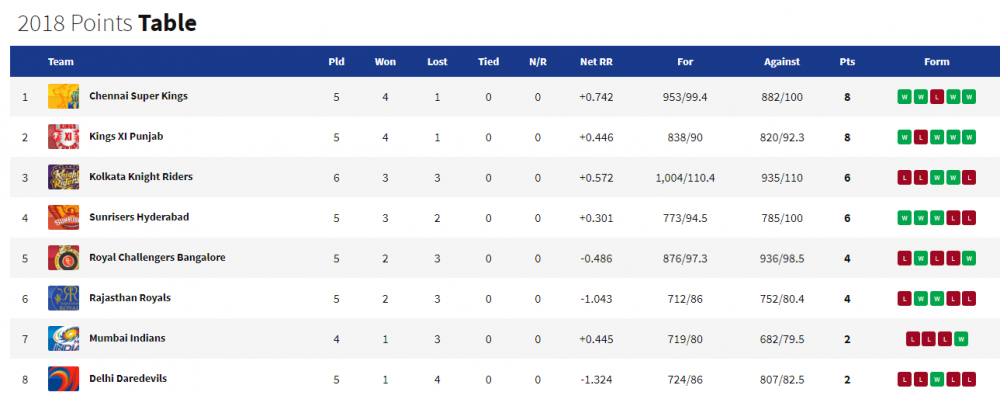
Task: Open Kolkata Knight Riders team name link
Action: coord(141,177)
